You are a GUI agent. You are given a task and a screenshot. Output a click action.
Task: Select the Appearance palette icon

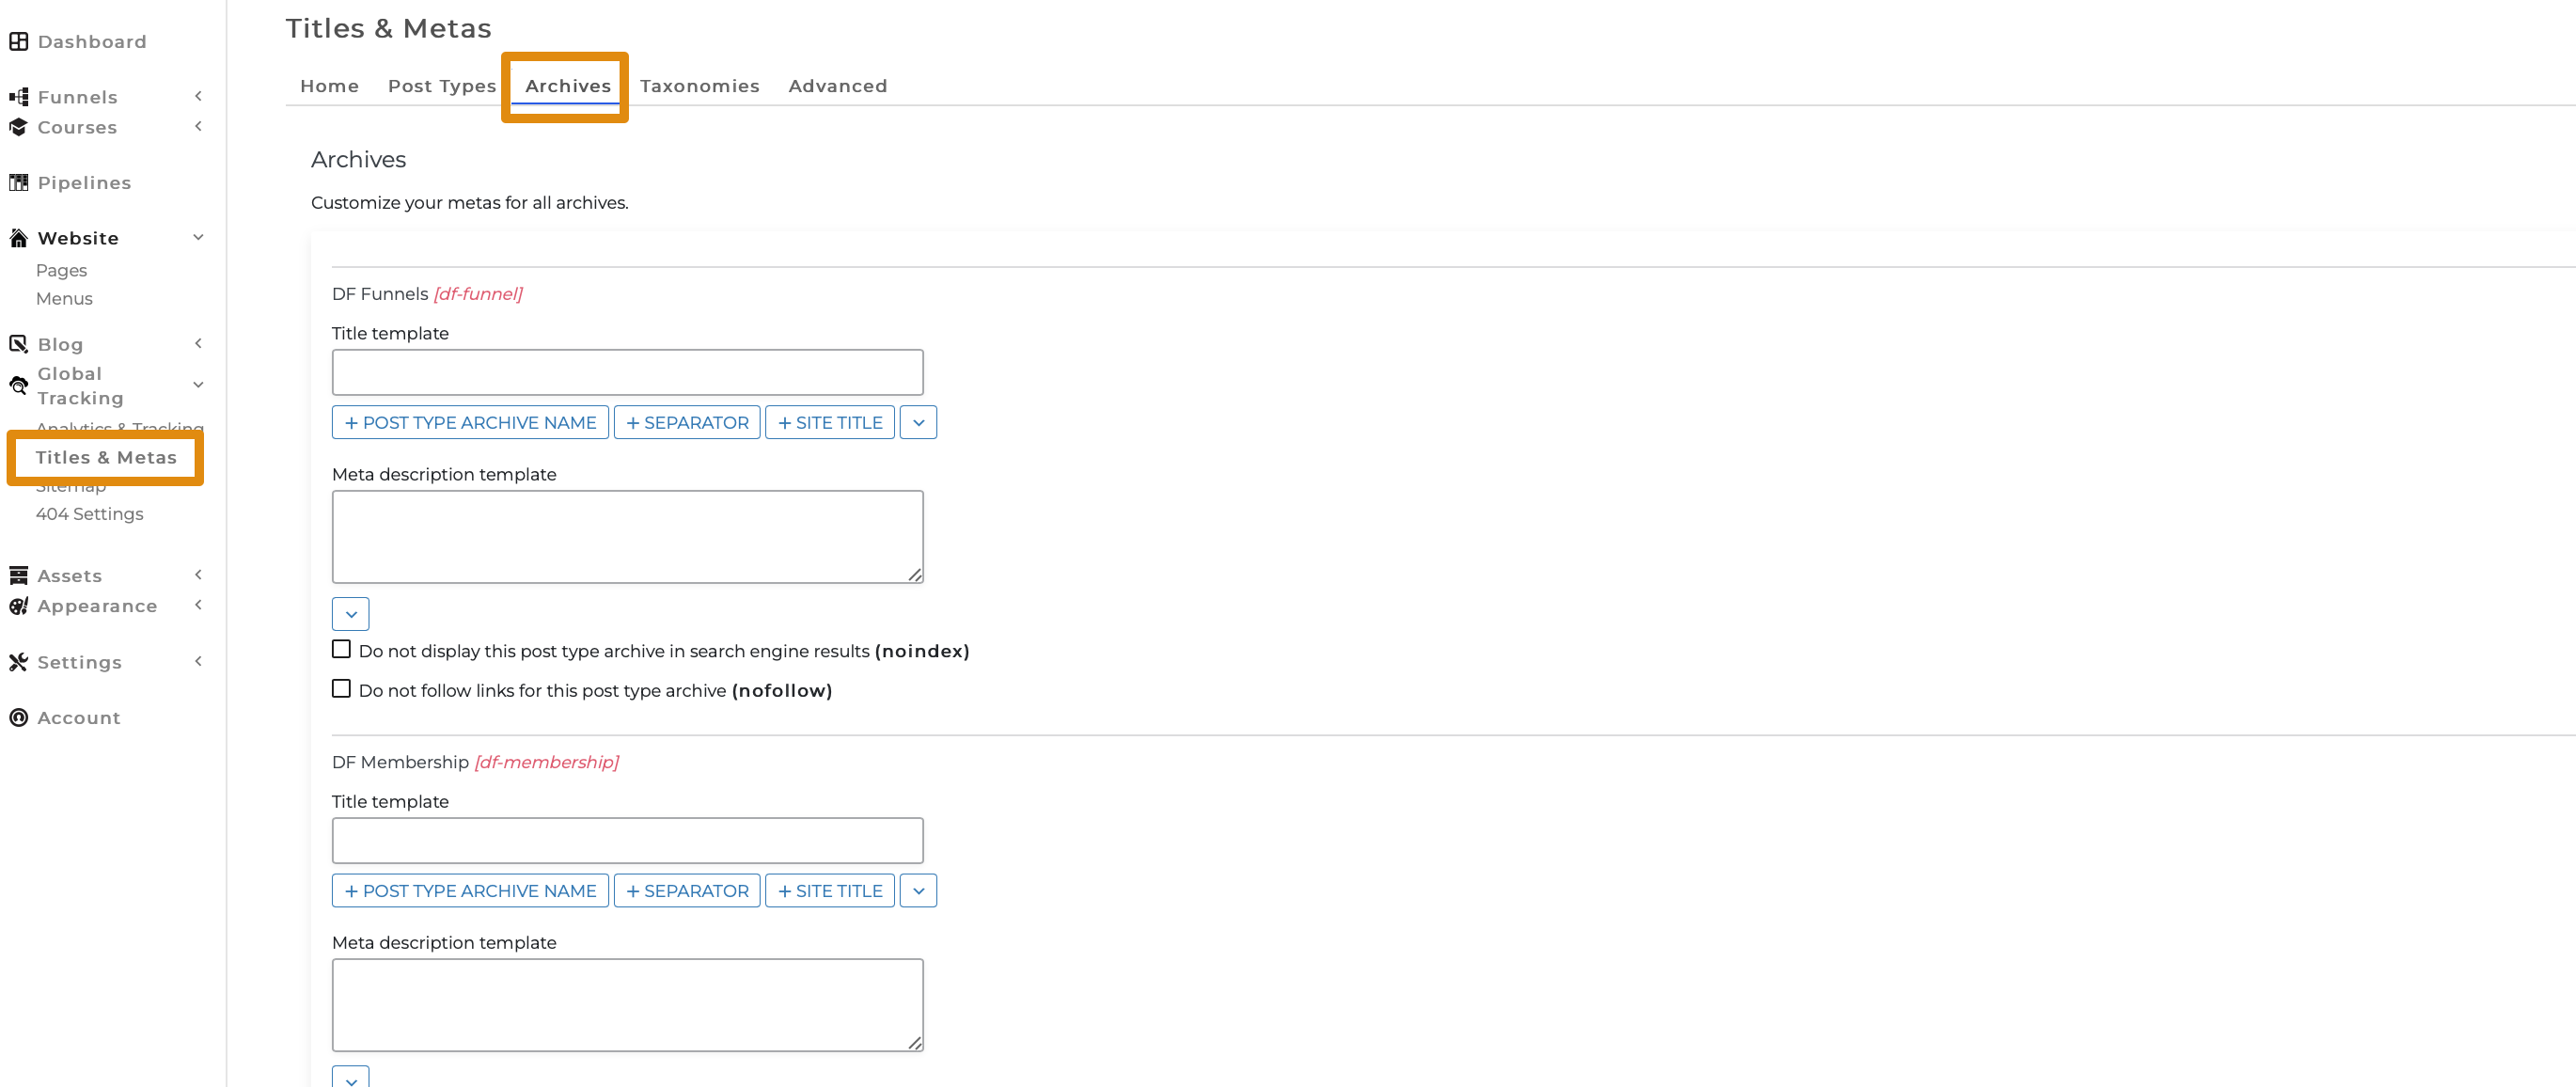pyautogui.click(x=17, y=606)
